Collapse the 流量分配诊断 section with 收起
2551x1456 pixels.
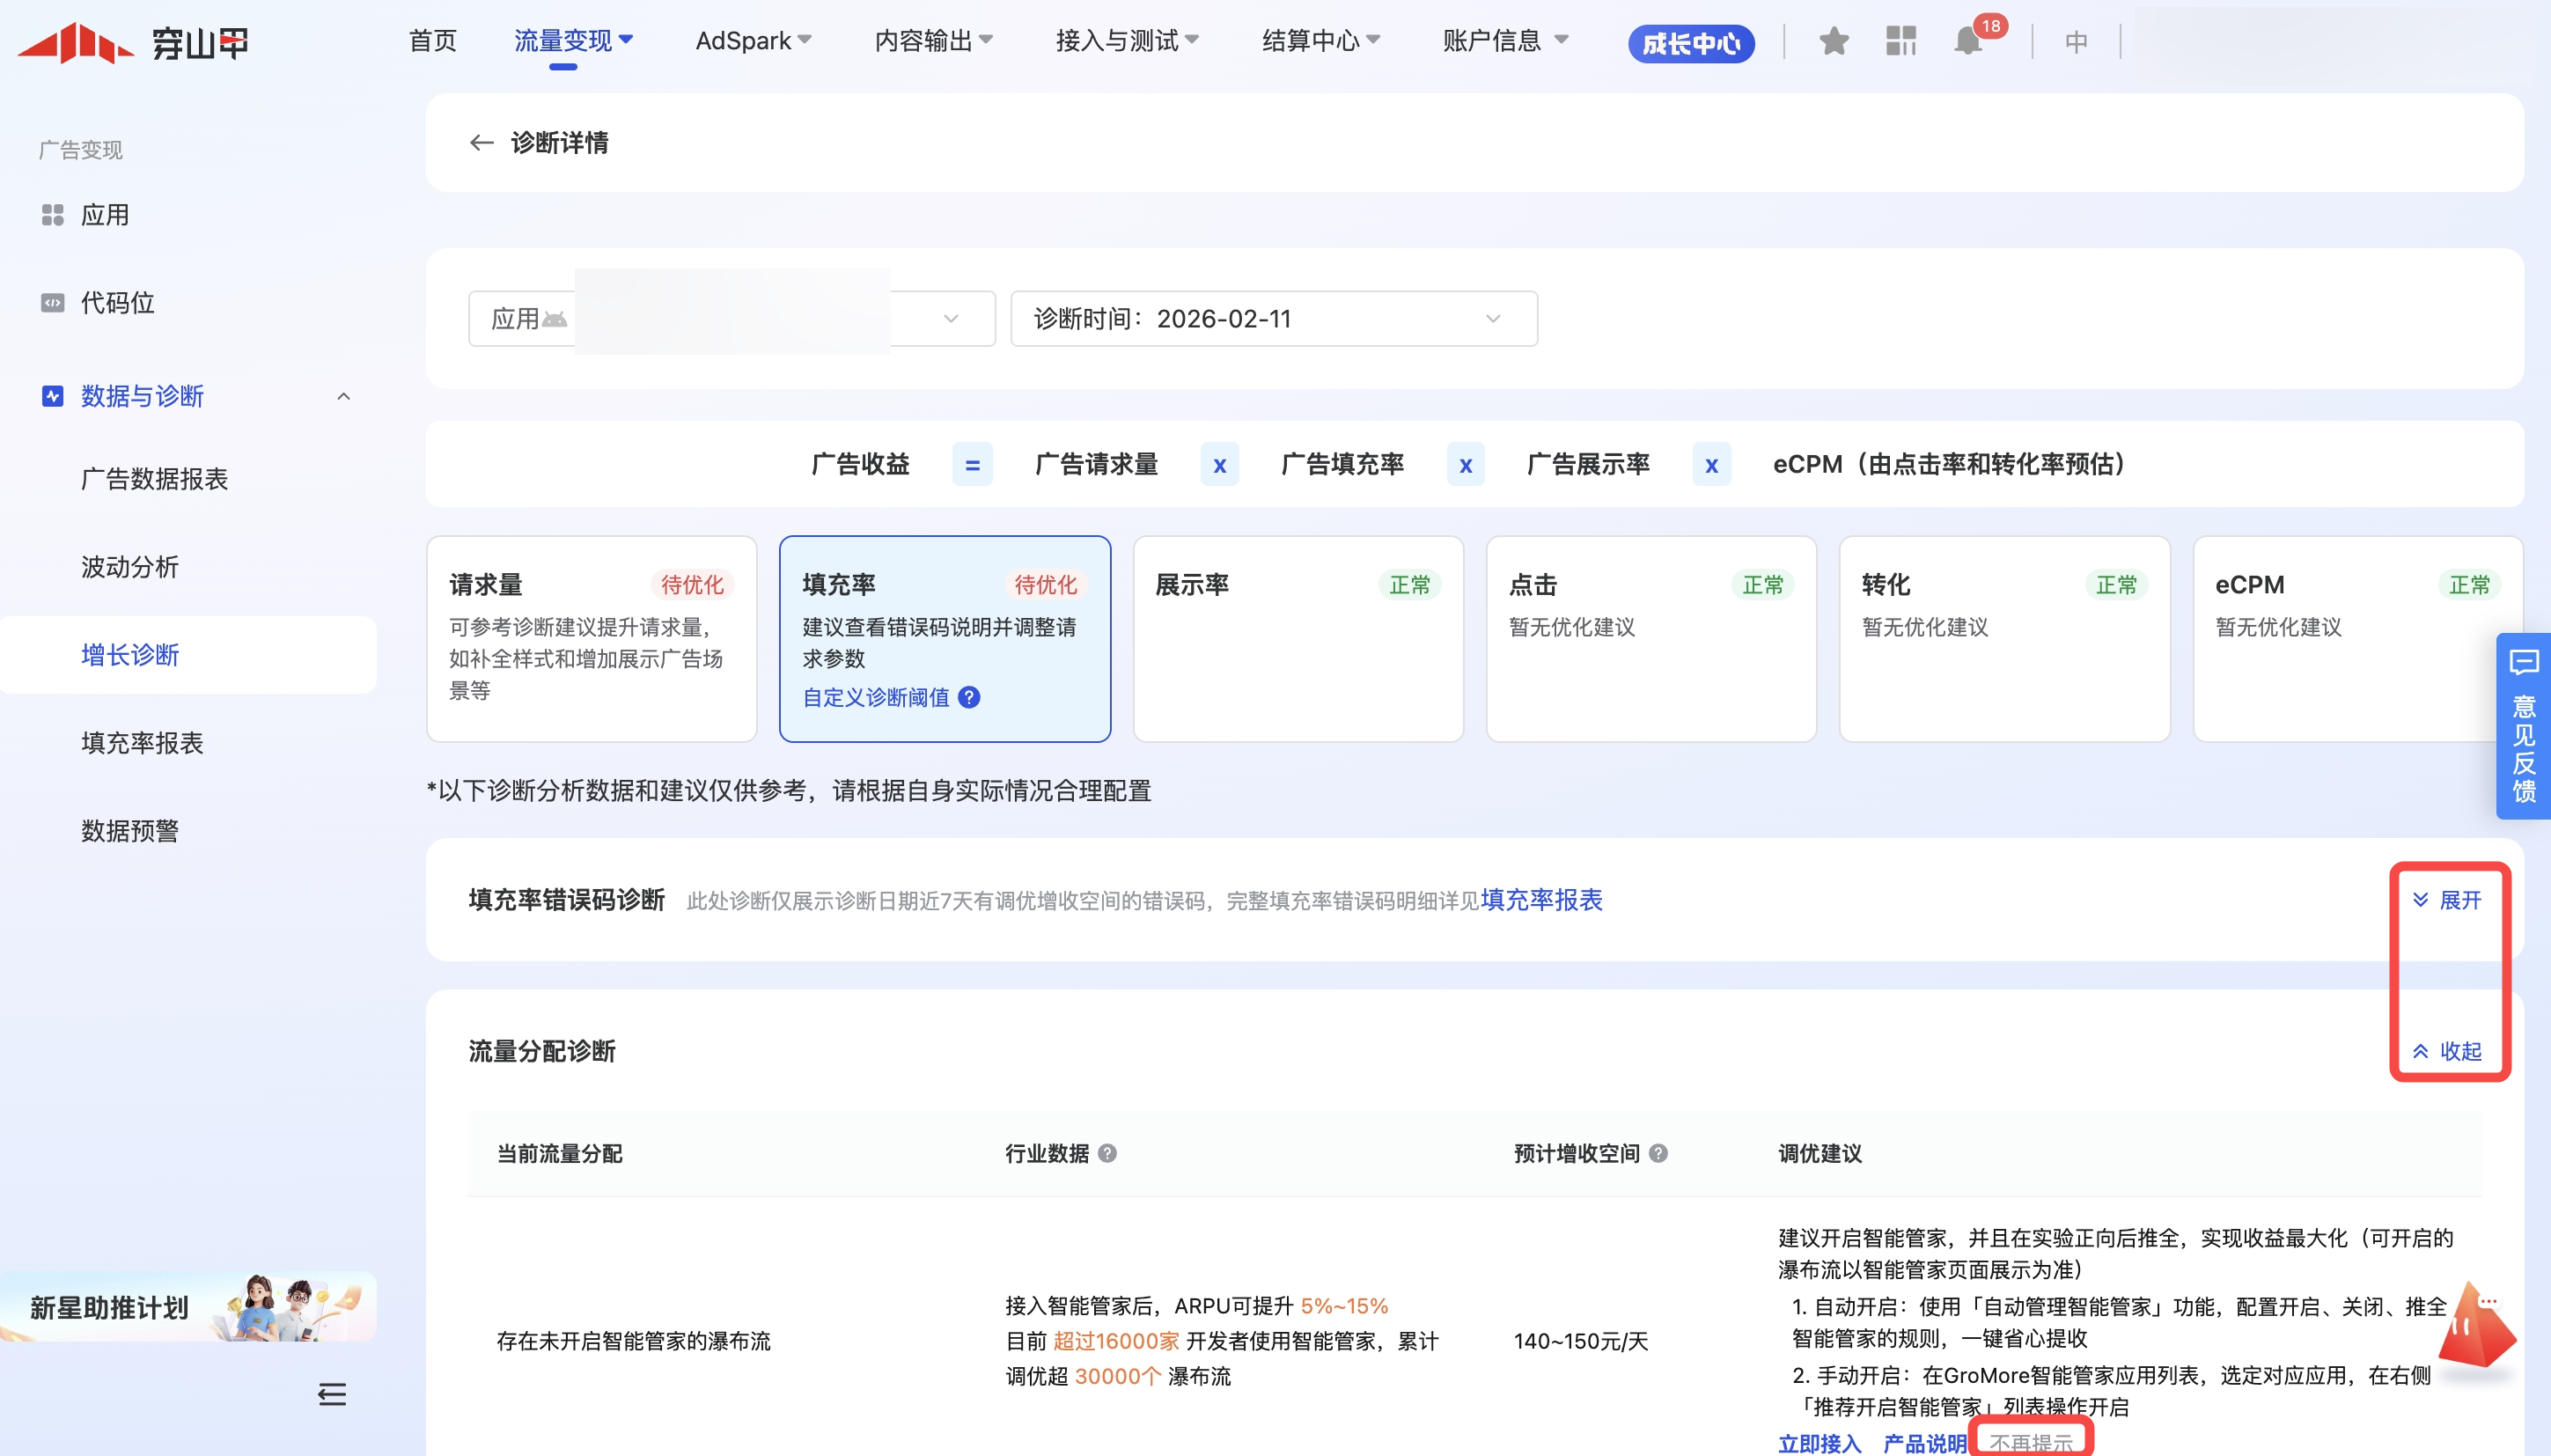point(2446,1051)
